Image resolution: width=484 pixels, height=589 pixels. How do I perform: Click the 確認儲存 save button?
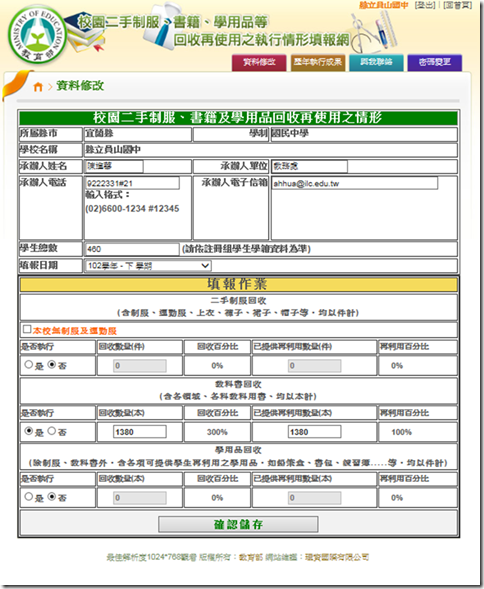click(238, 524)
